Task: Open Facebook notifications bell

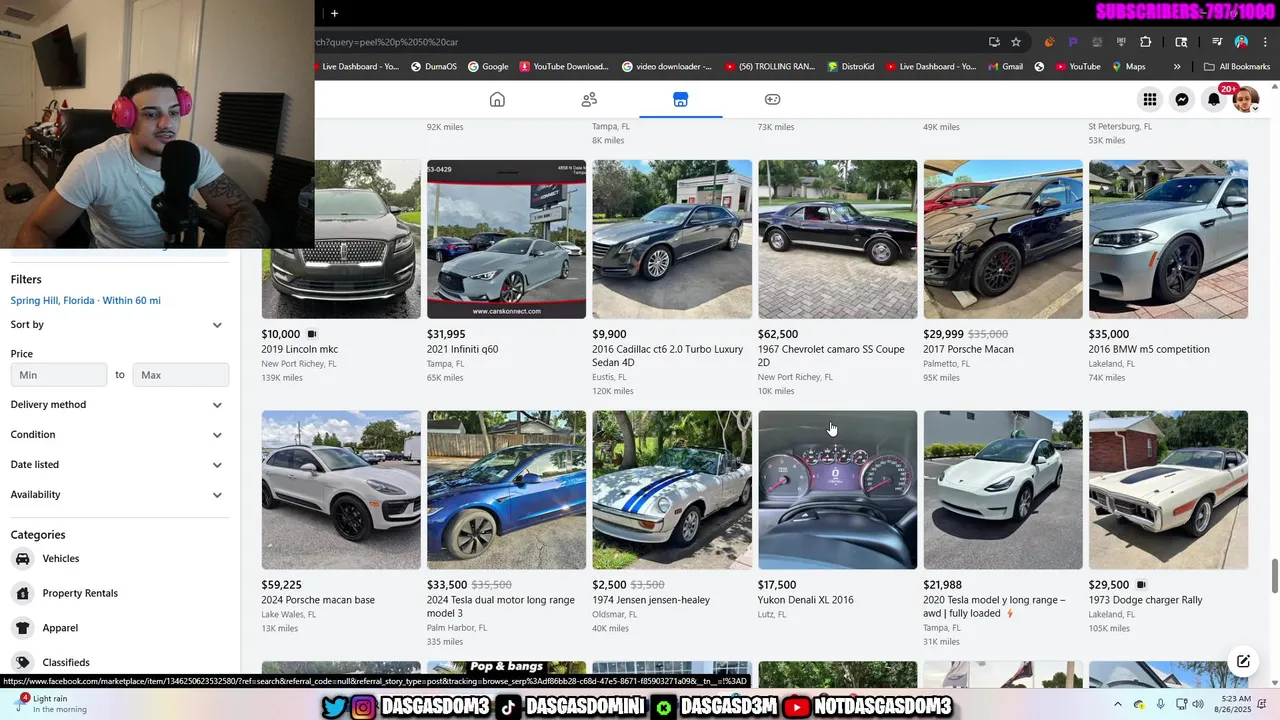Action: (1214, 99)
